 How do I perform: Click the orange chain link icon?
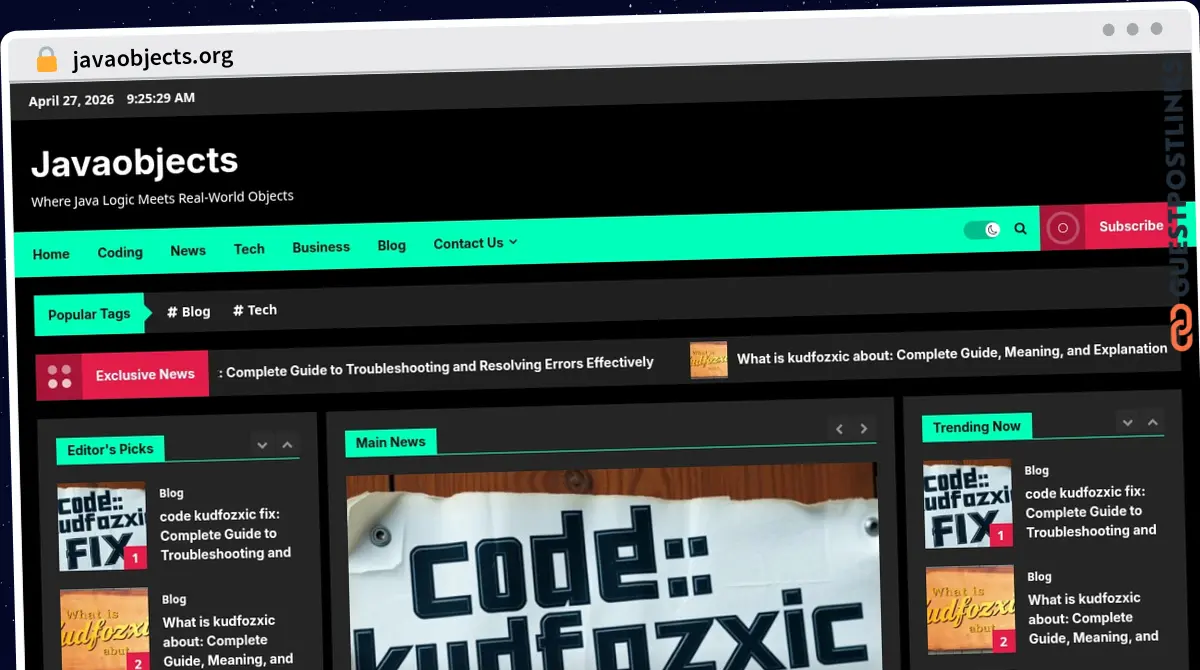tap(1182, 328)
